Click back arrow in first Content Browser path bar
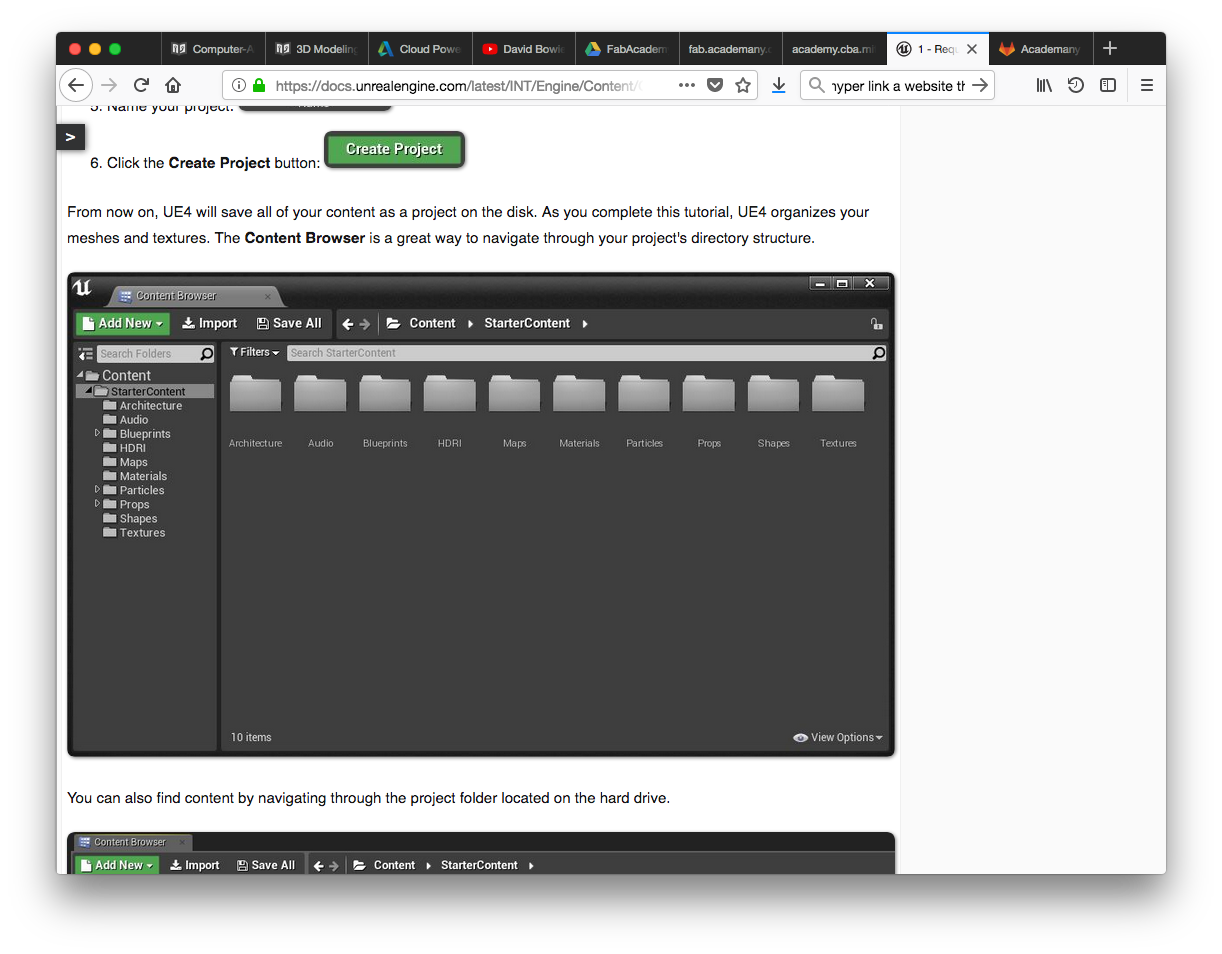The height and width of the screenshot is (954, 1222). point(347,324)
